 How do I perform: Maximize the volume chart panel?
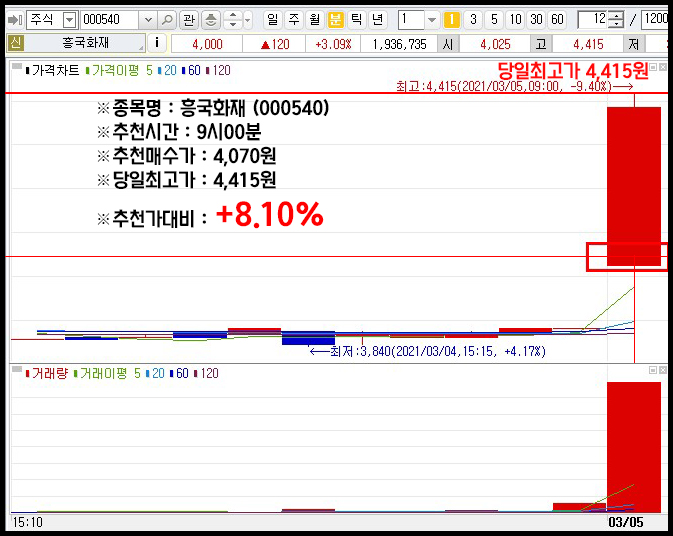653,370
